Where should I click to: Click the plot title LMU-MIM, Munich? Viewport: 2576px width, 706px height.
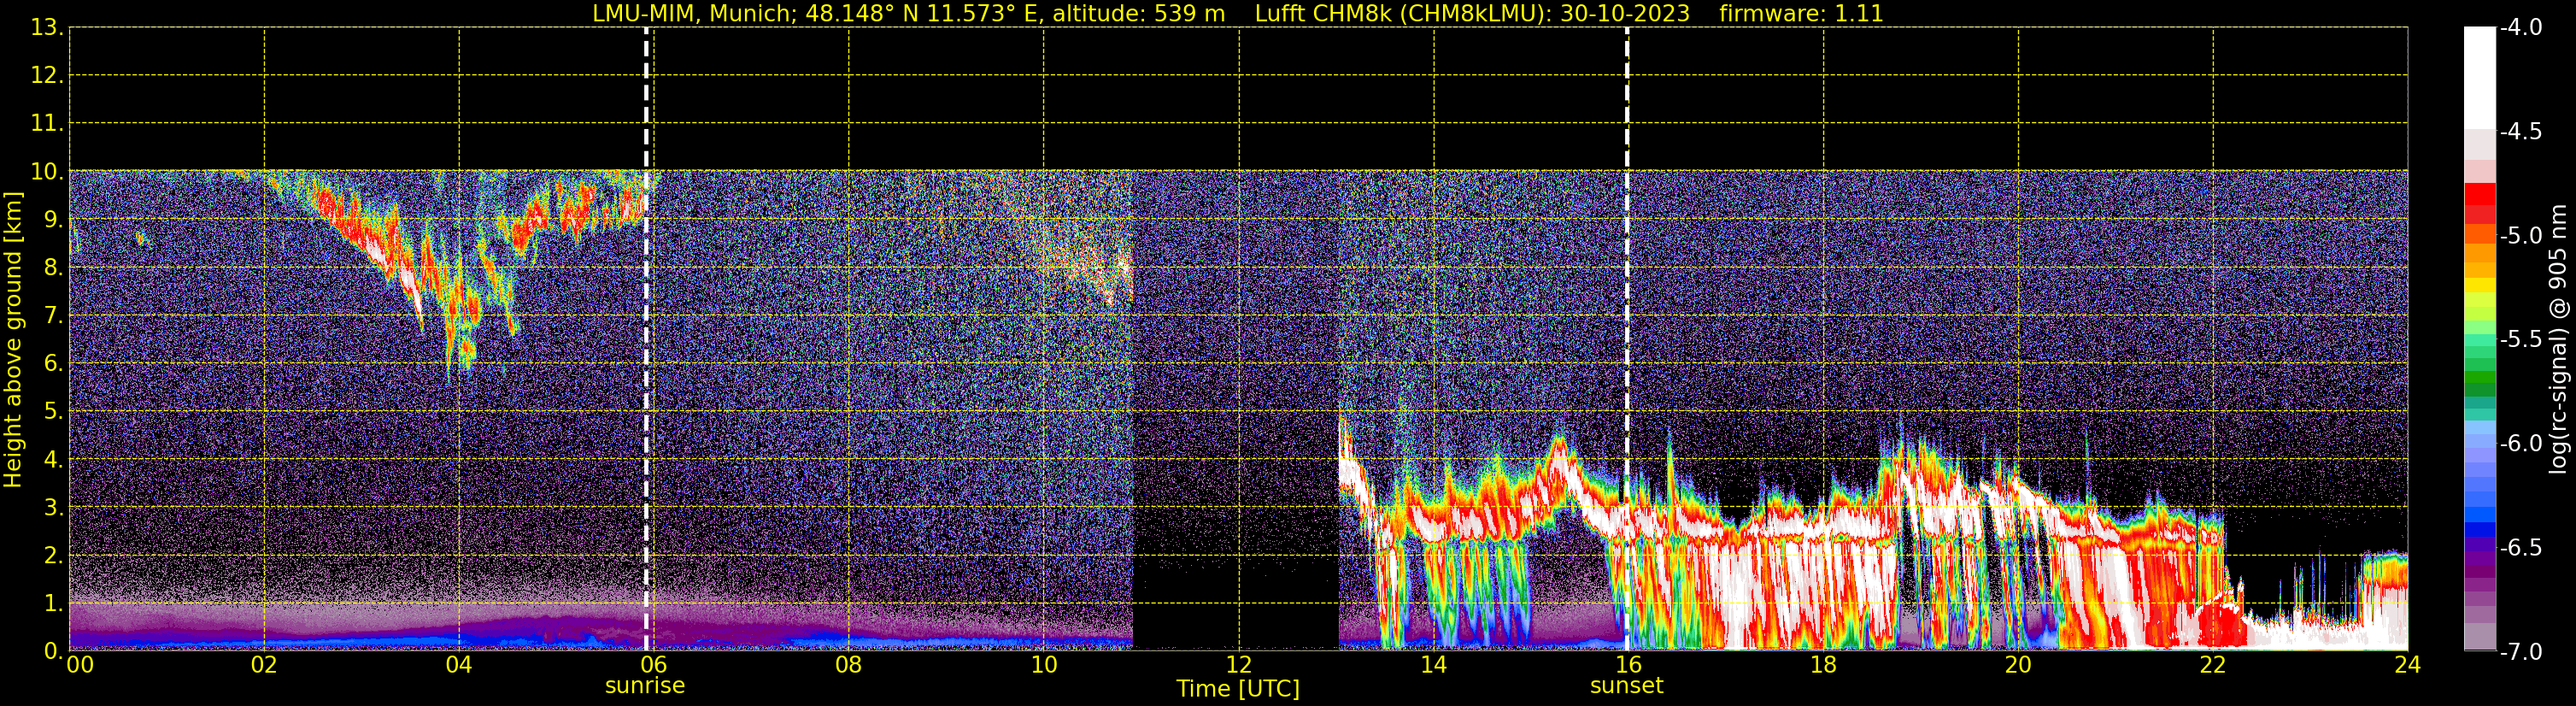(695, 14)
